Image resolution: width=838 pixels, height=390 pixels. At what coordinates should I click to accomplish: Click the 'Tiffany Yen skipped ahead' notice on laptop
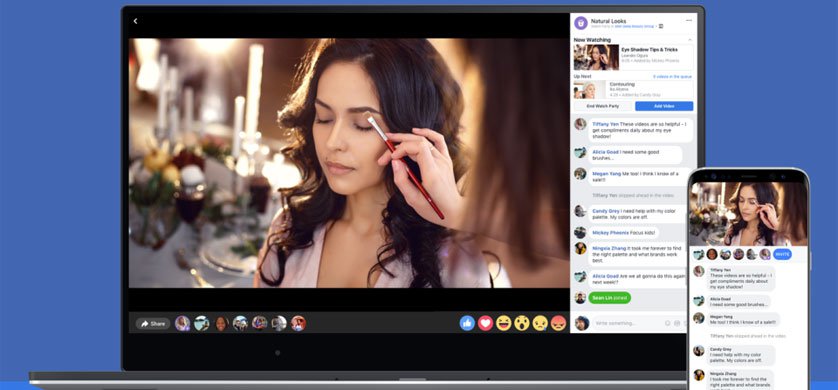[x=633, y=196]
